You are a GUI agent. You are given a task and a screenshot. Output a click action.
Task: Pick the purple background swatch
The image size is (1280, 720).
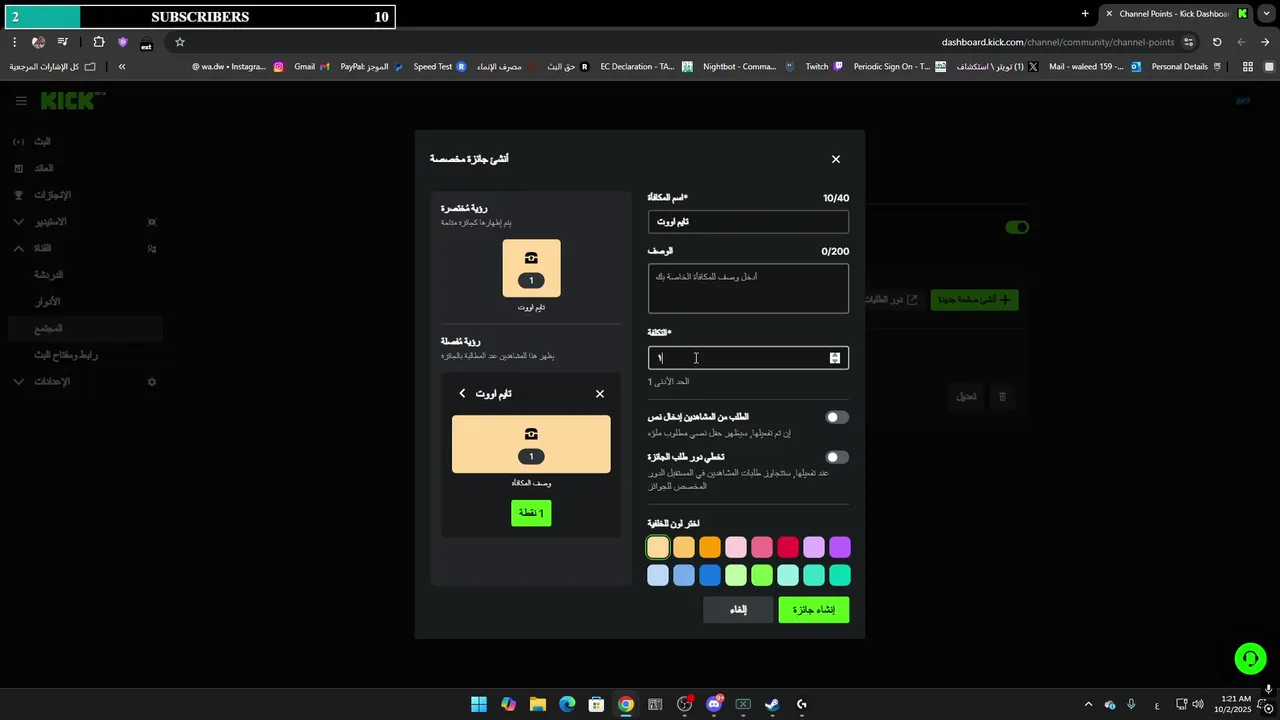[840, 547]
